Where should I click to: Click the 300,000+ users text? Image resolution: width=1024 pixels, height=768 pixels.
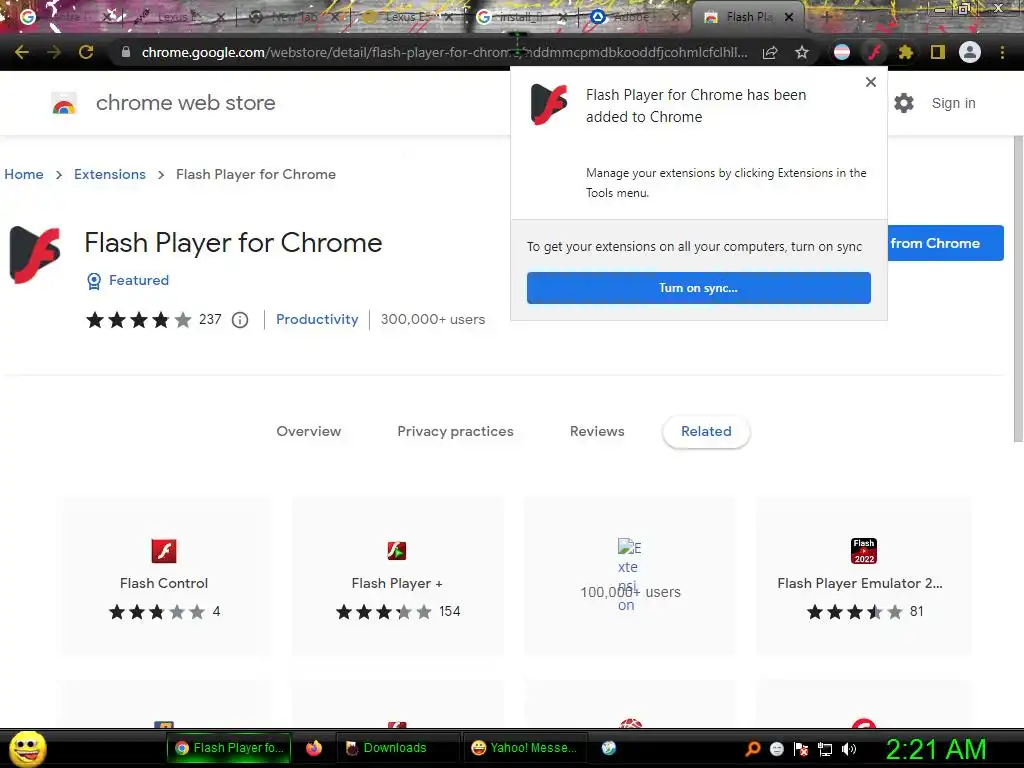433,319
